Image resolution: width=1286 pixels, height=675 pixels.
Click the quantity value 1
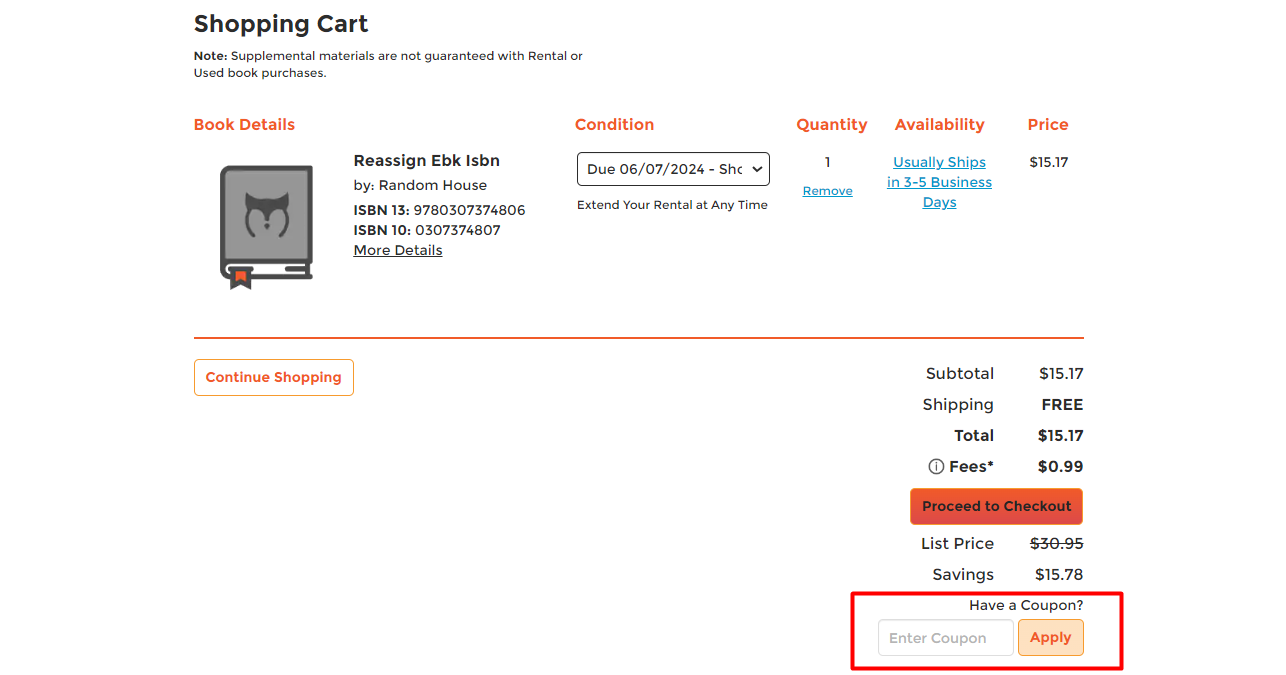pos(827,162)
